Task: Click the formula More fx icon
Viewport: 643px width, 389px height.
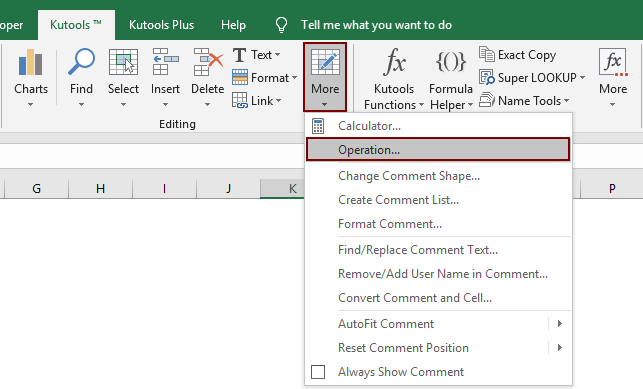Action: tap(613, 62)
